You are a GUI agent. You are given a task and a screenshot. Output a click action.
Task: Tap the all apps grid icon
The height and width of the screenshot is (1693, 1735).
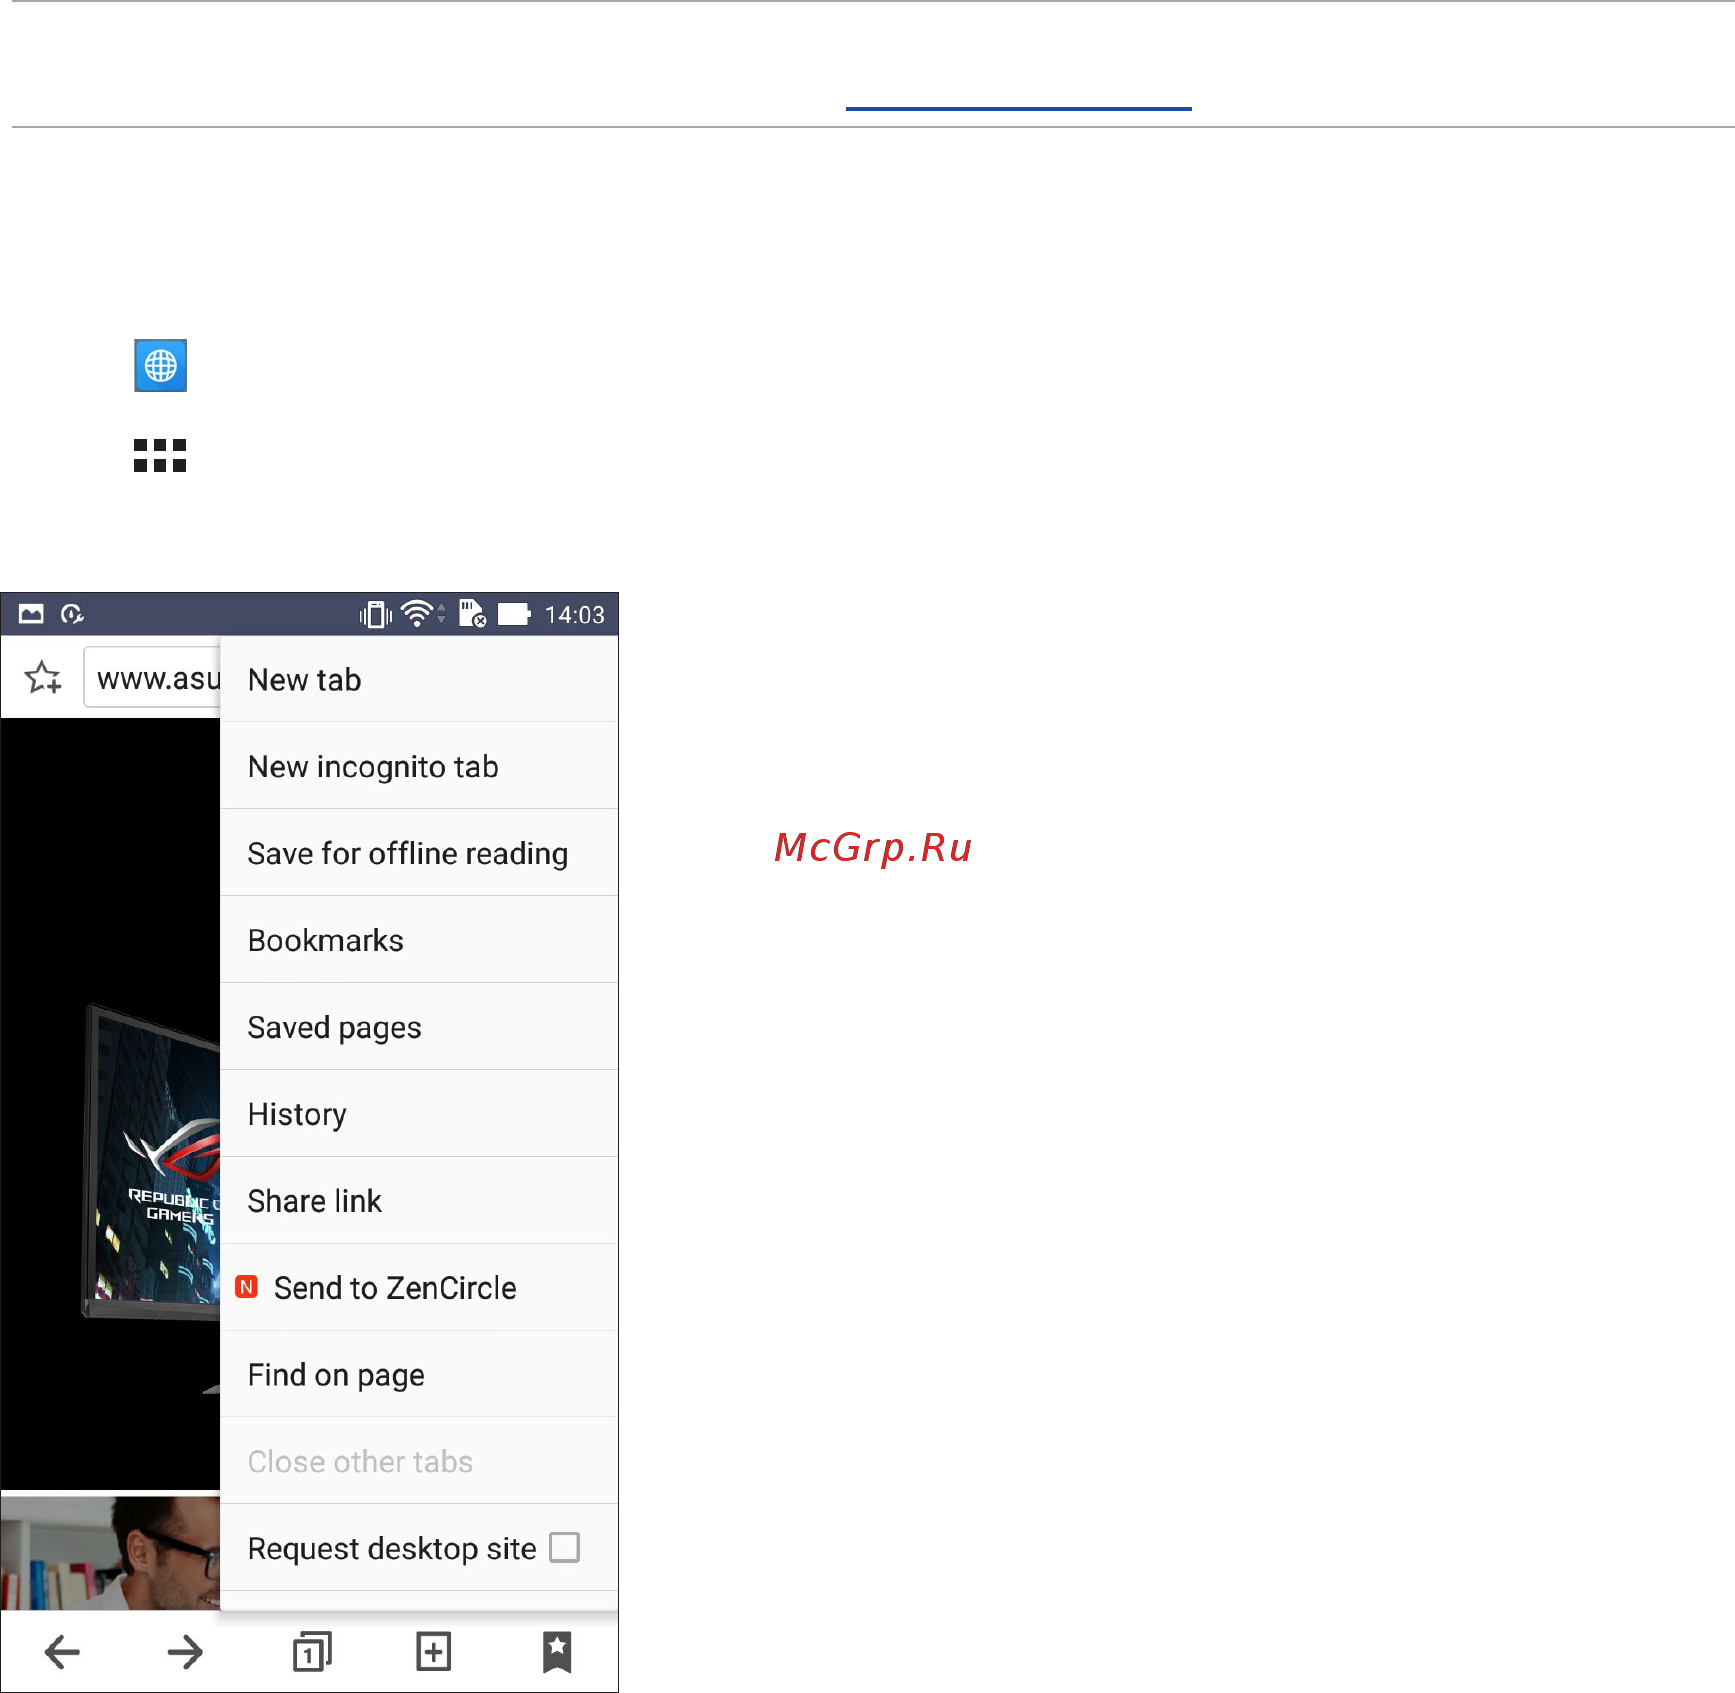(160, 455)
